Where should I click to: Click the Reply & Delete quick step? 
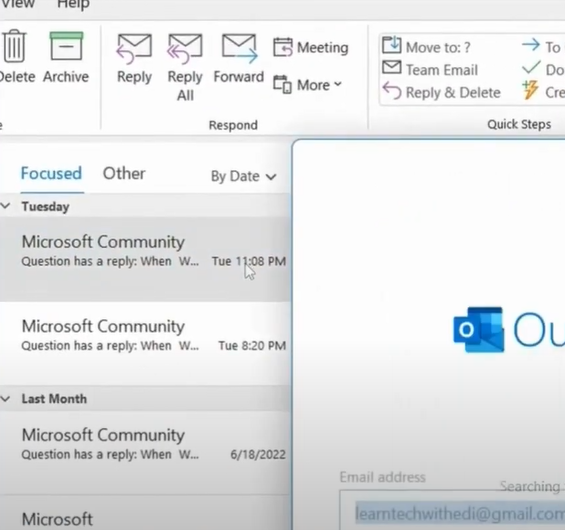pos(441,92)
